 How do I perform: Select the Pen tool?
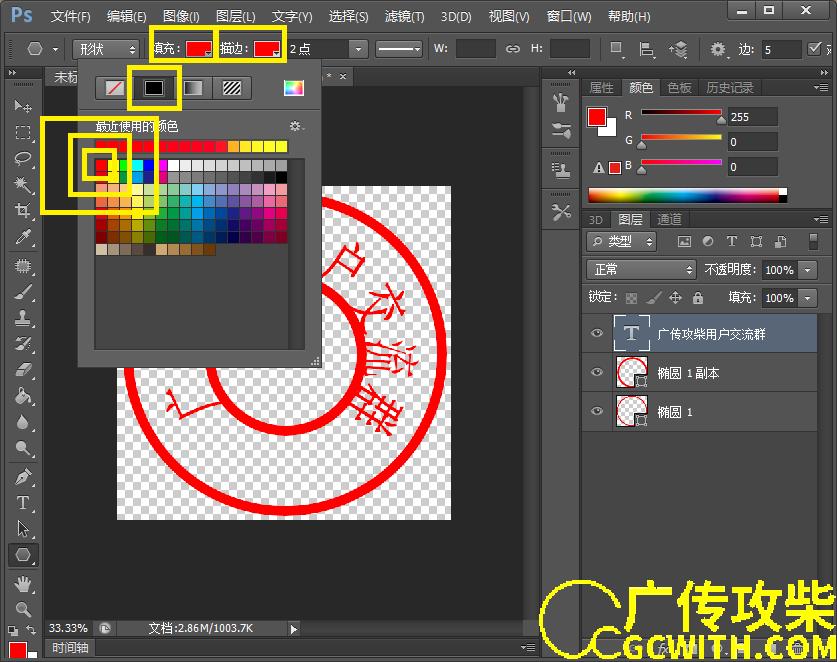23,477
